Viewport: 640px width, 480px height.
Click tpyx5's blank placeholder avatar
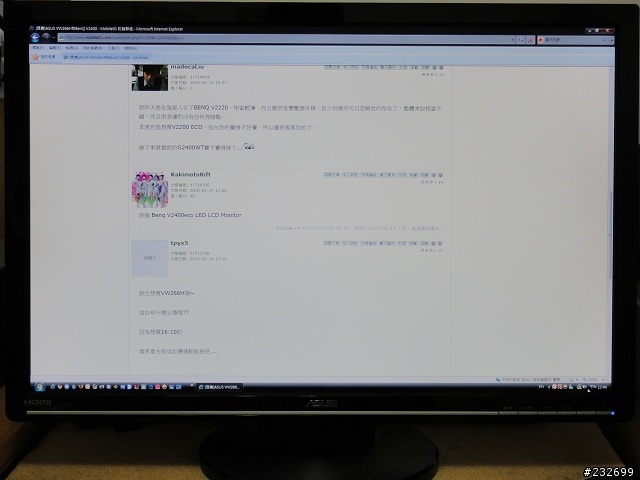click(x=150, y=258)
